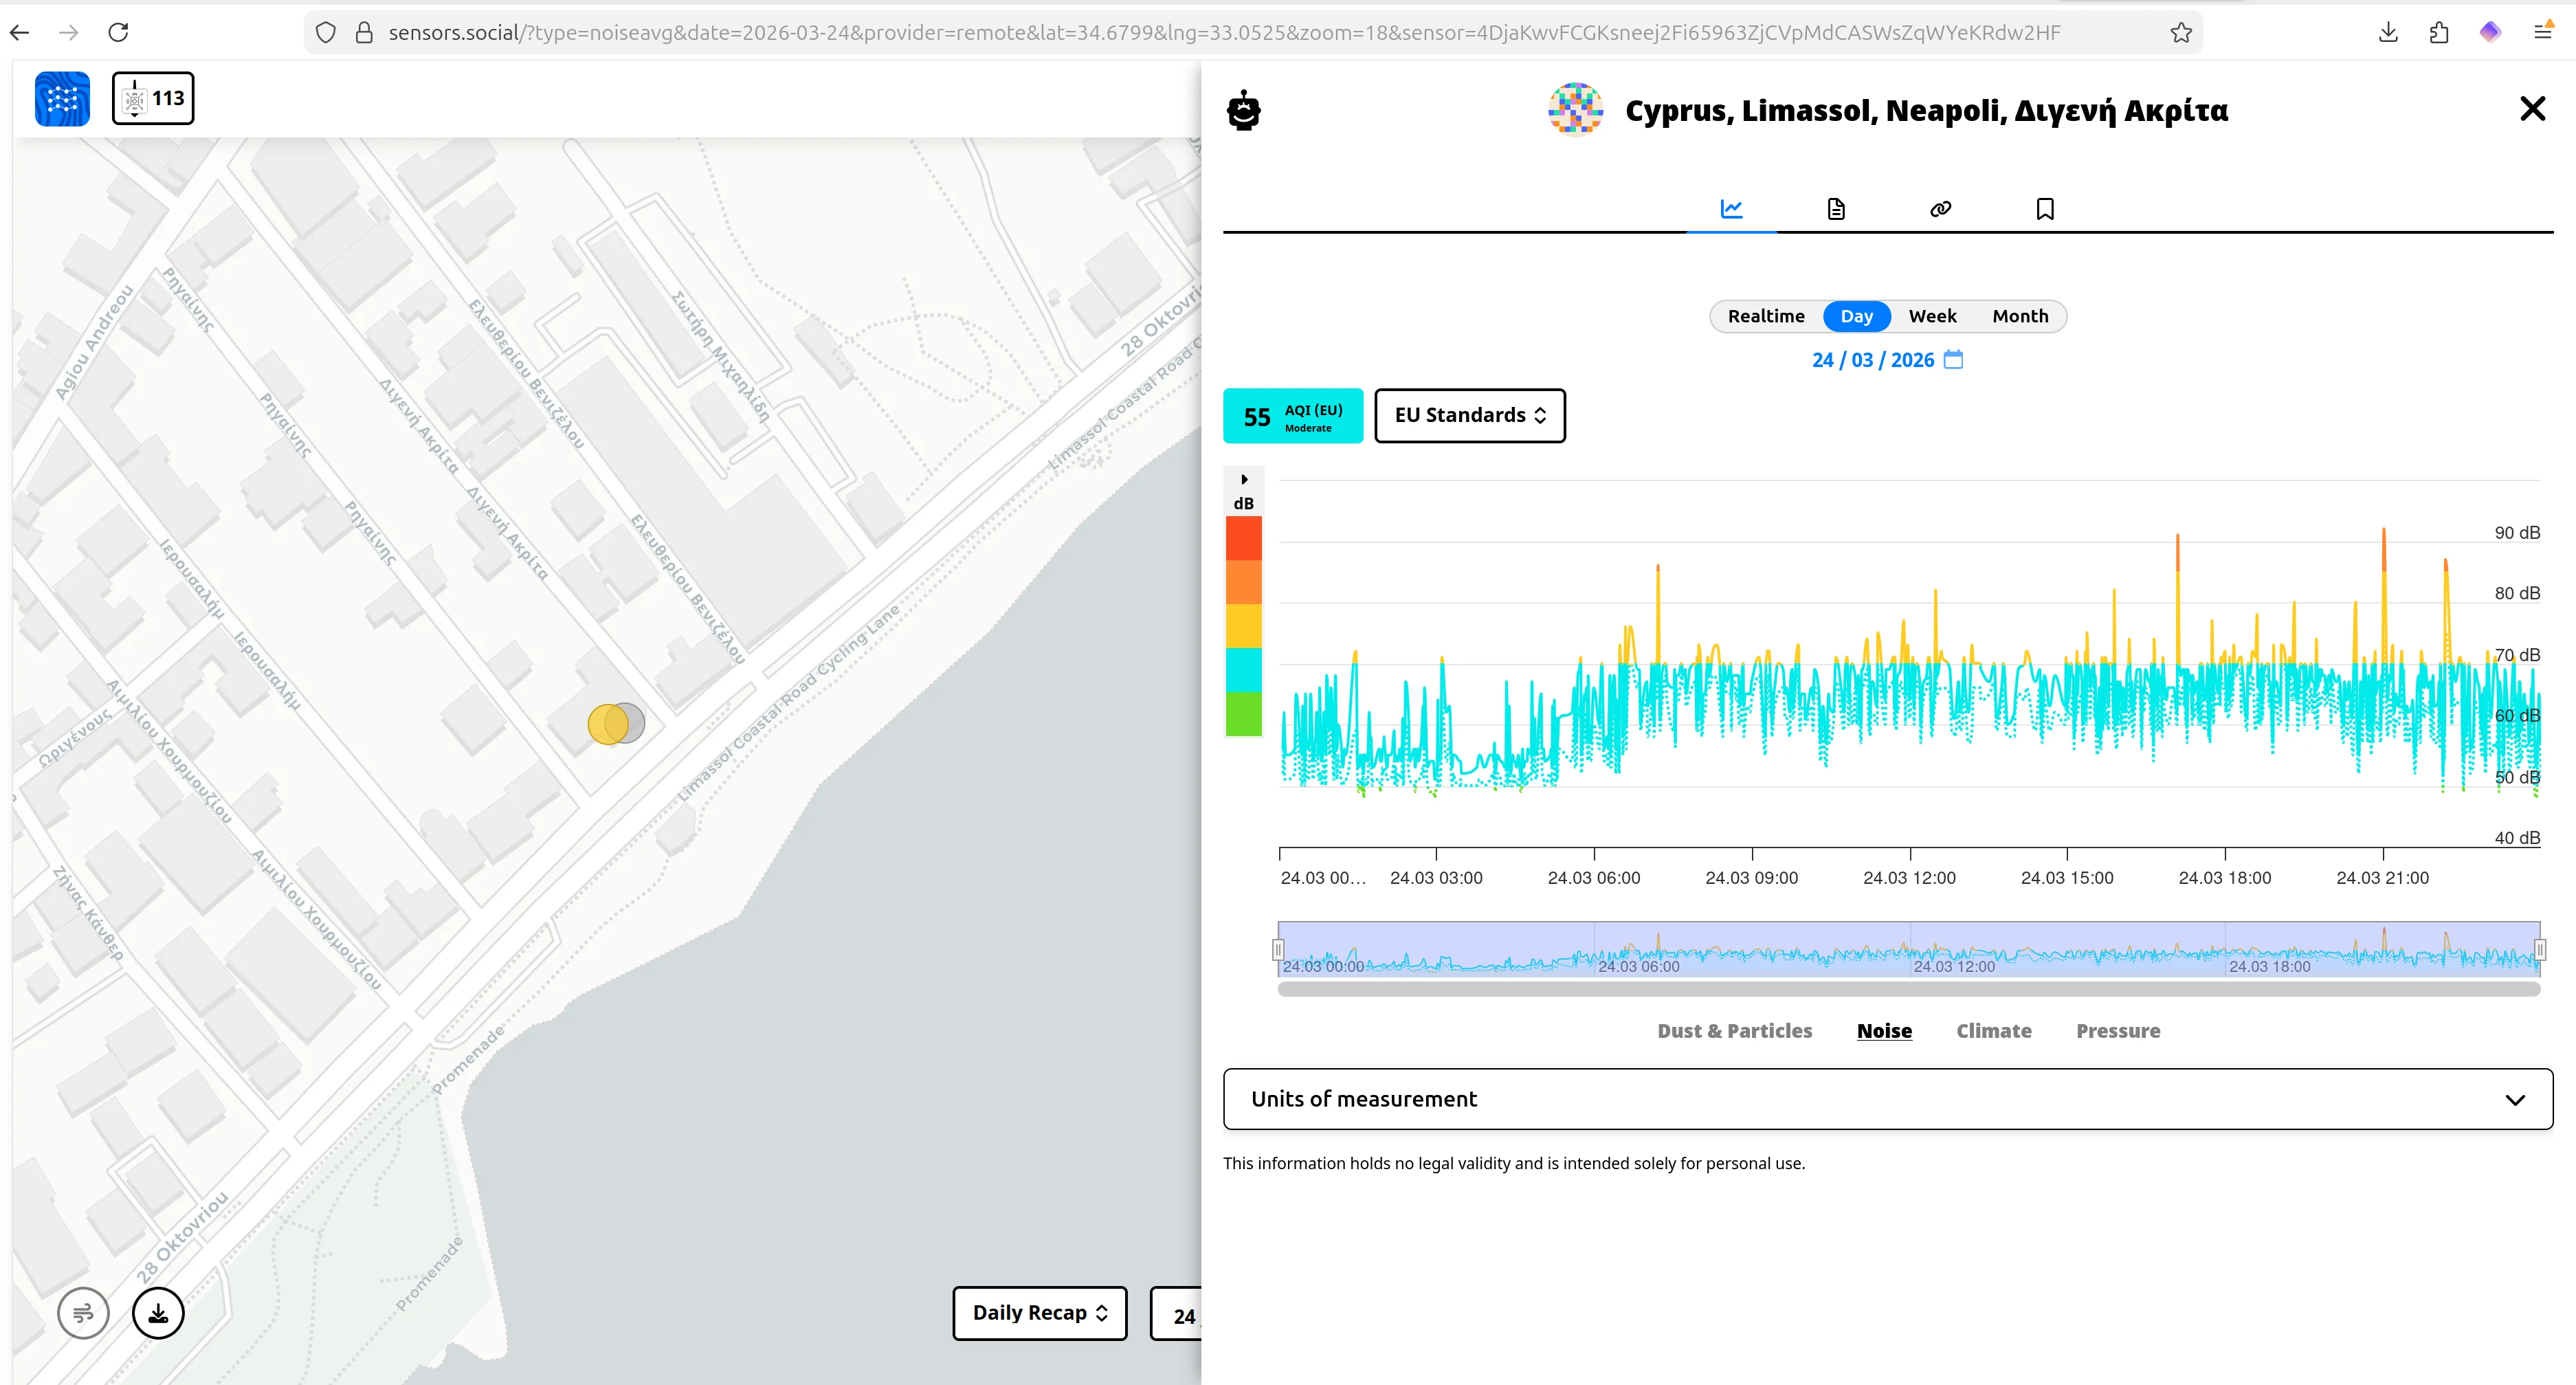2576x1385 pixels.
Task: Click the sensors.social app logo
Action: pyautogui.click(x=62, y=98)
